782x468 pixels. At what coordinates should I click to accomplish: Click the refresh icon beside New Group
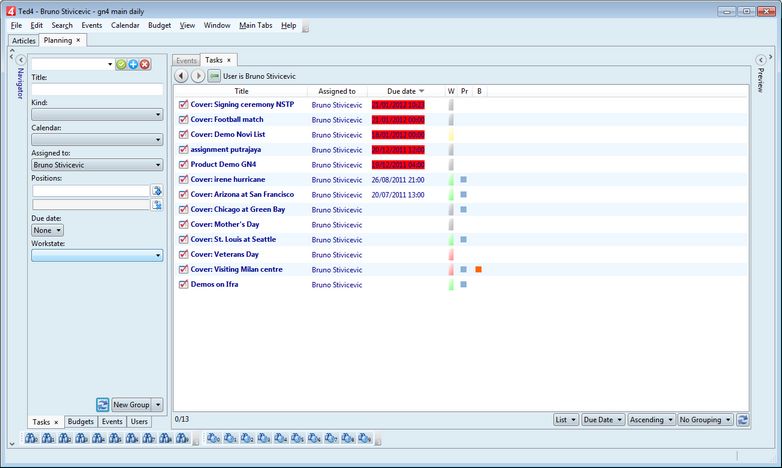[103, 405]
